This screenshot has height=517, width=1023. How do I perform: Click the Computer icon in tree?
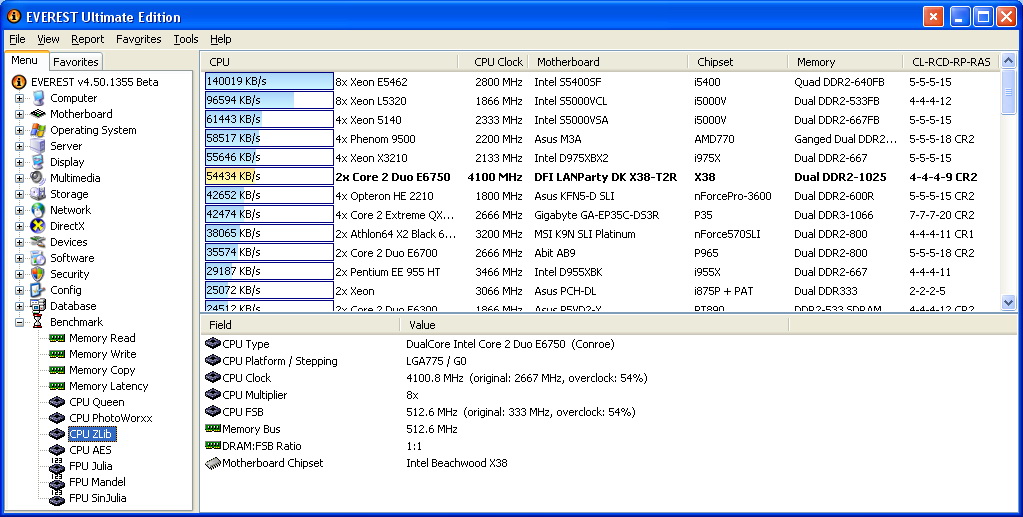38,98
